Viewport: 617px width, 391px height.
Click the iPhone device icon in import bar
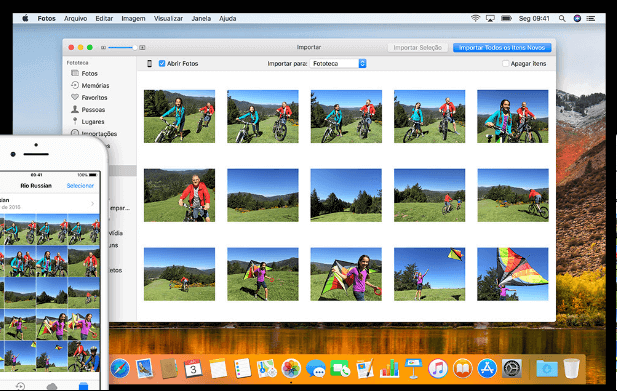tap(150, 63)
